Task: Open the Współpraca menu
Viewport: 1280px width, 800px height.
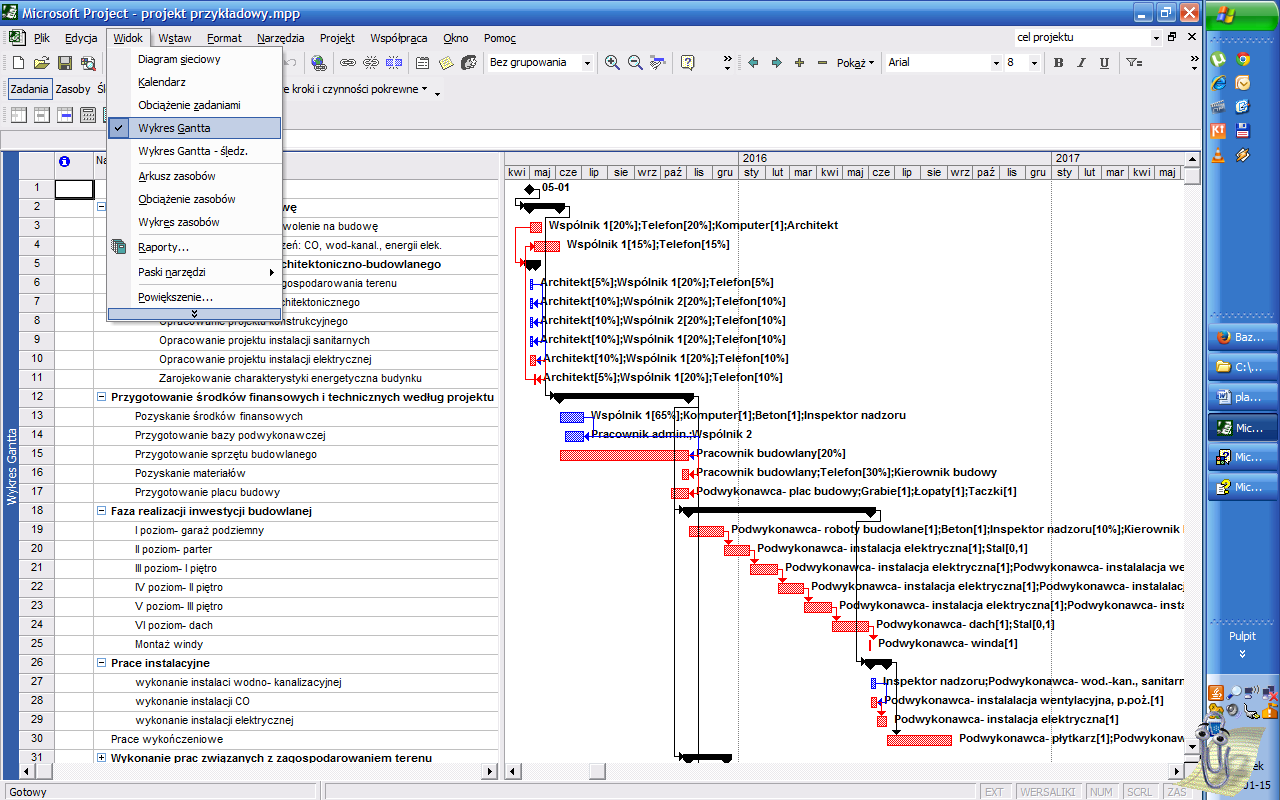Action: [x=399, y=38]
